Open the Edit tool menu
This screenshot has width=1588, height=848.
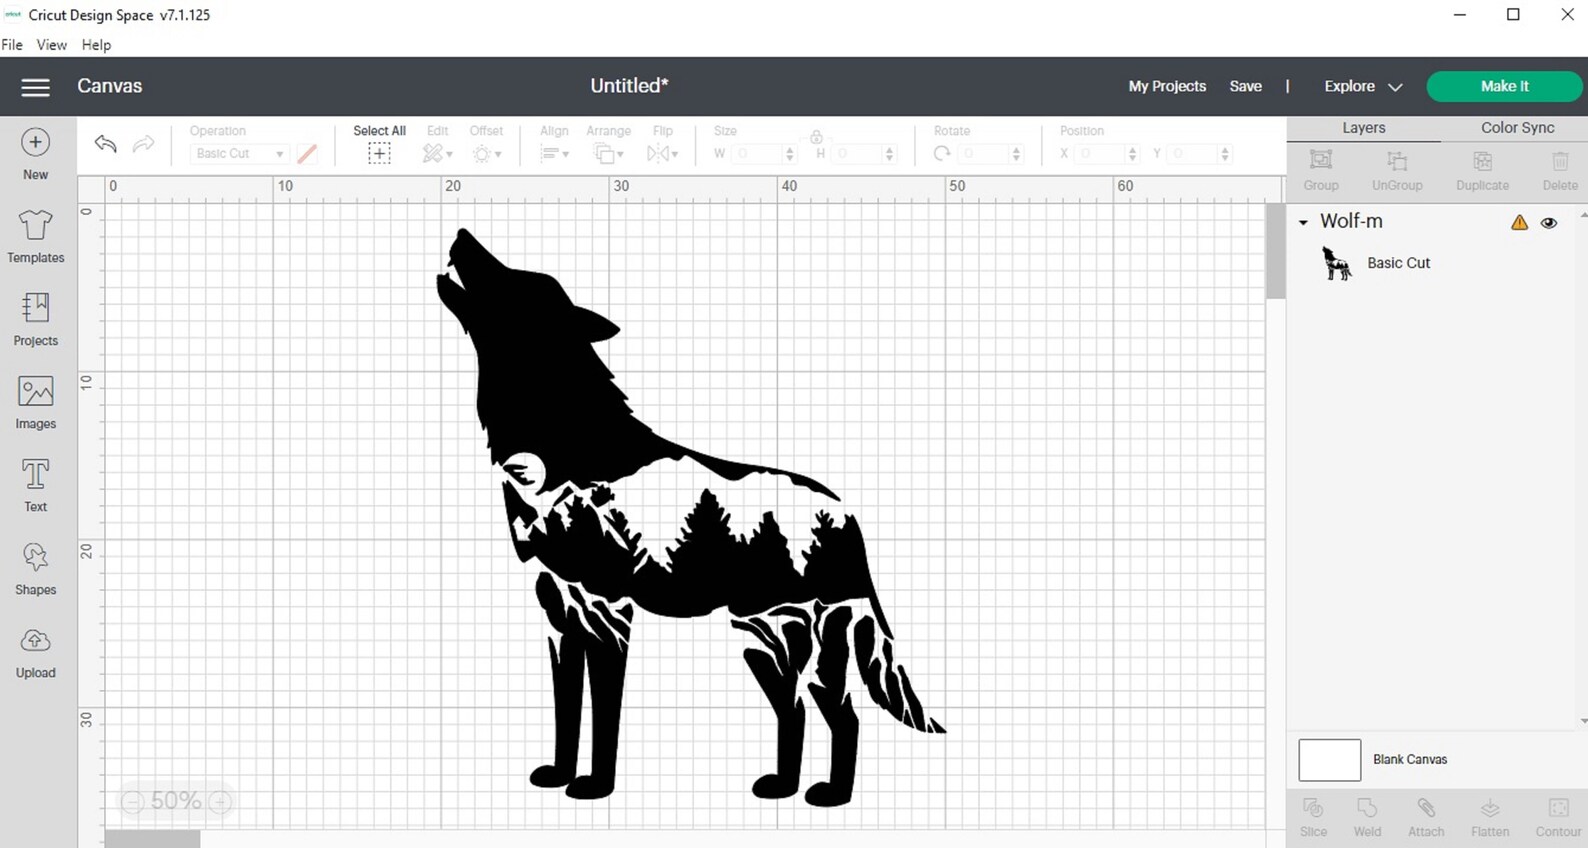tap(437, 153)
